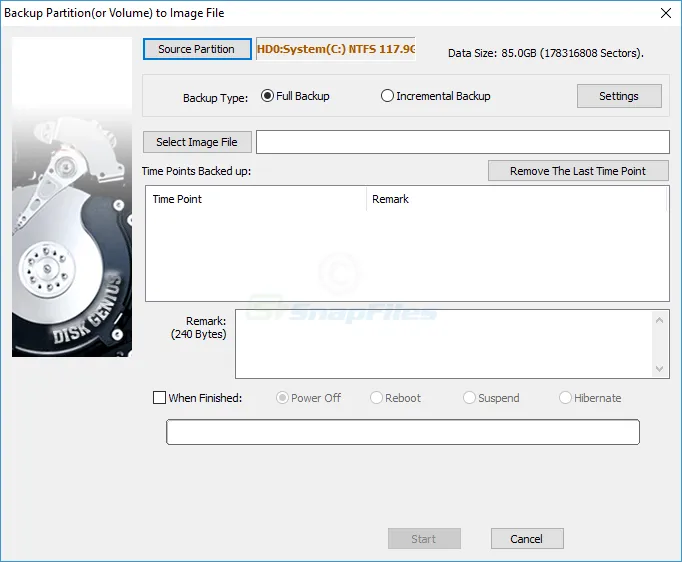Click the Time Point column header
This screenshot has width=682, height=562.
(x=256, y=199)
